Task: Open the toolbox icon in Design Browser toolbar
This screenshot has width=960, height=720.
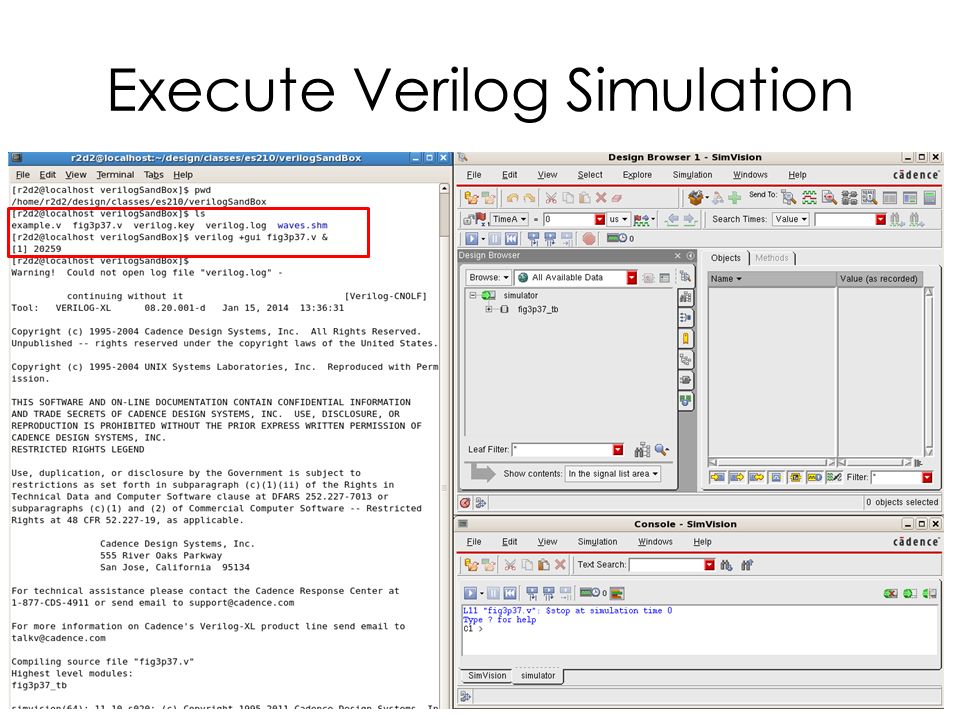Action: 696,198
